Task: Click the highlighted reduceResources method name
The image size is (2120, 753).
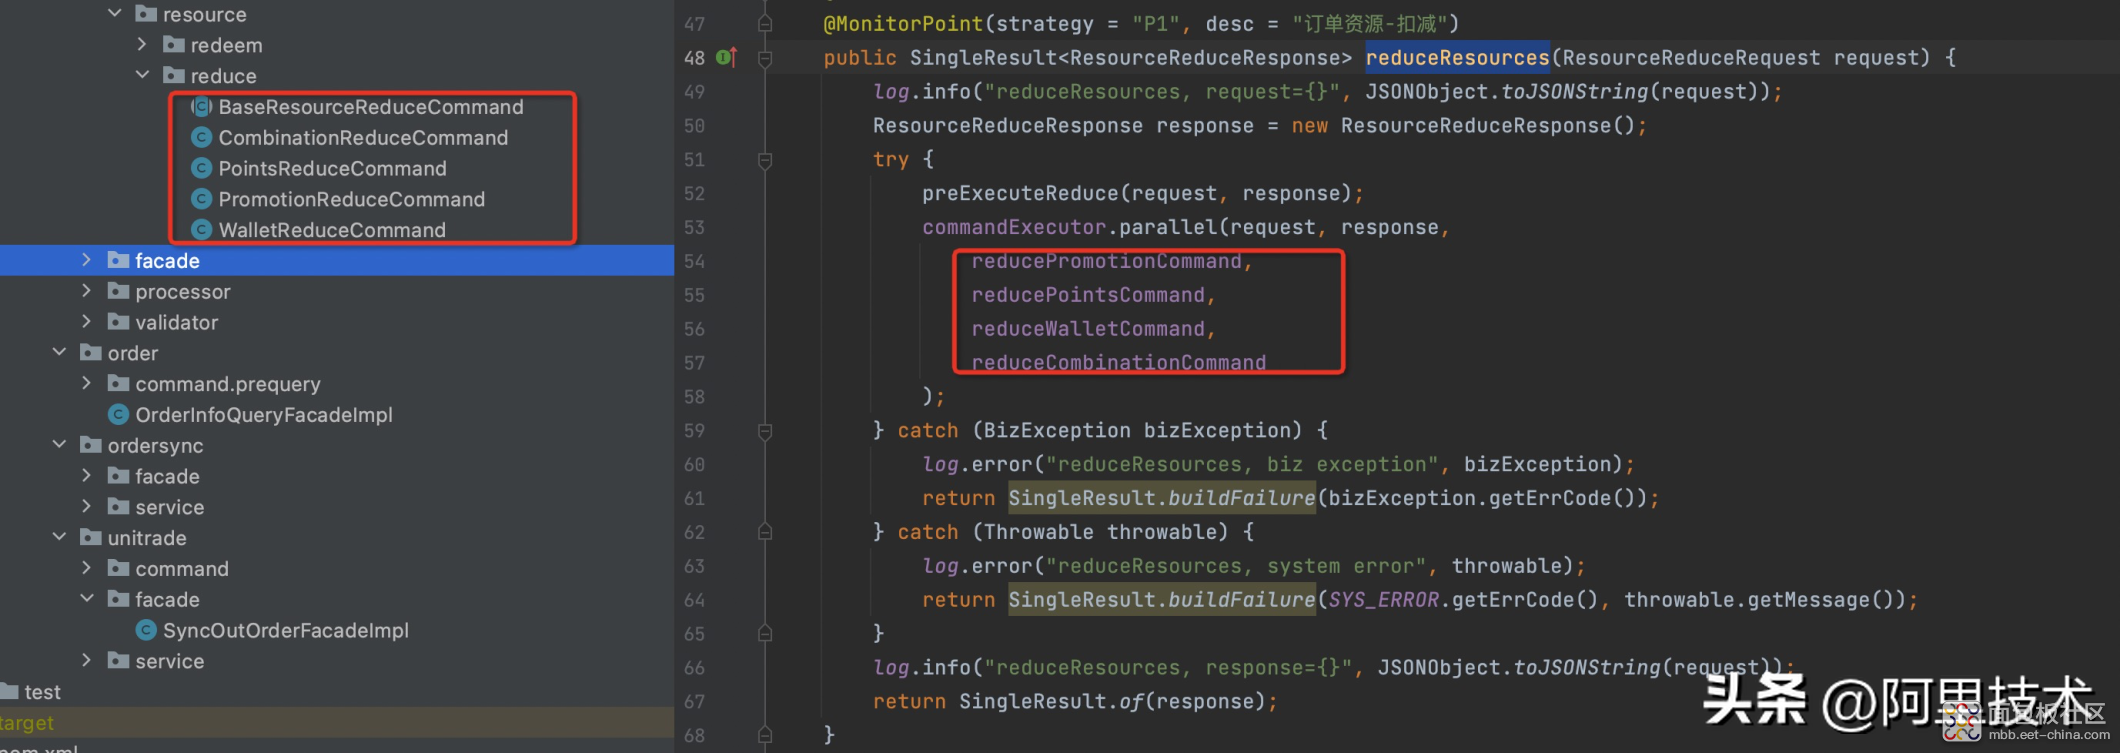Action: (x=1457, y=58)
